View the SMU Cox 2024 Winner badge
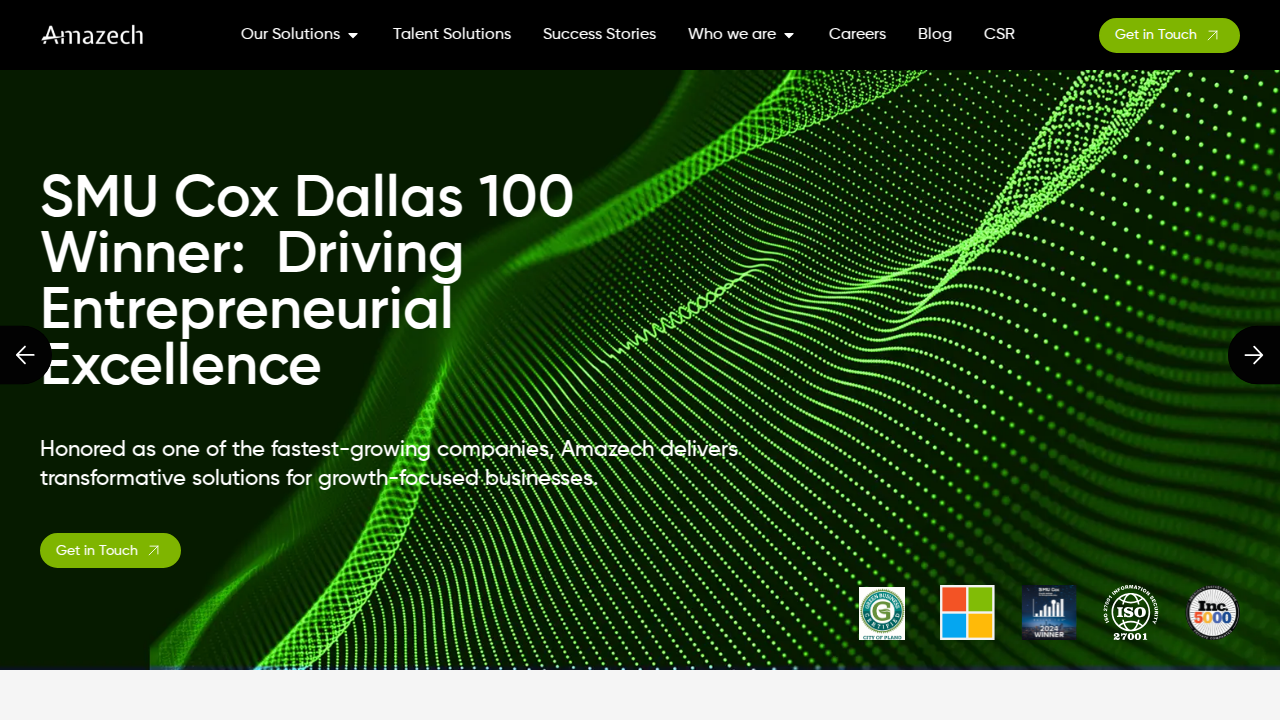 [1048, 613]
